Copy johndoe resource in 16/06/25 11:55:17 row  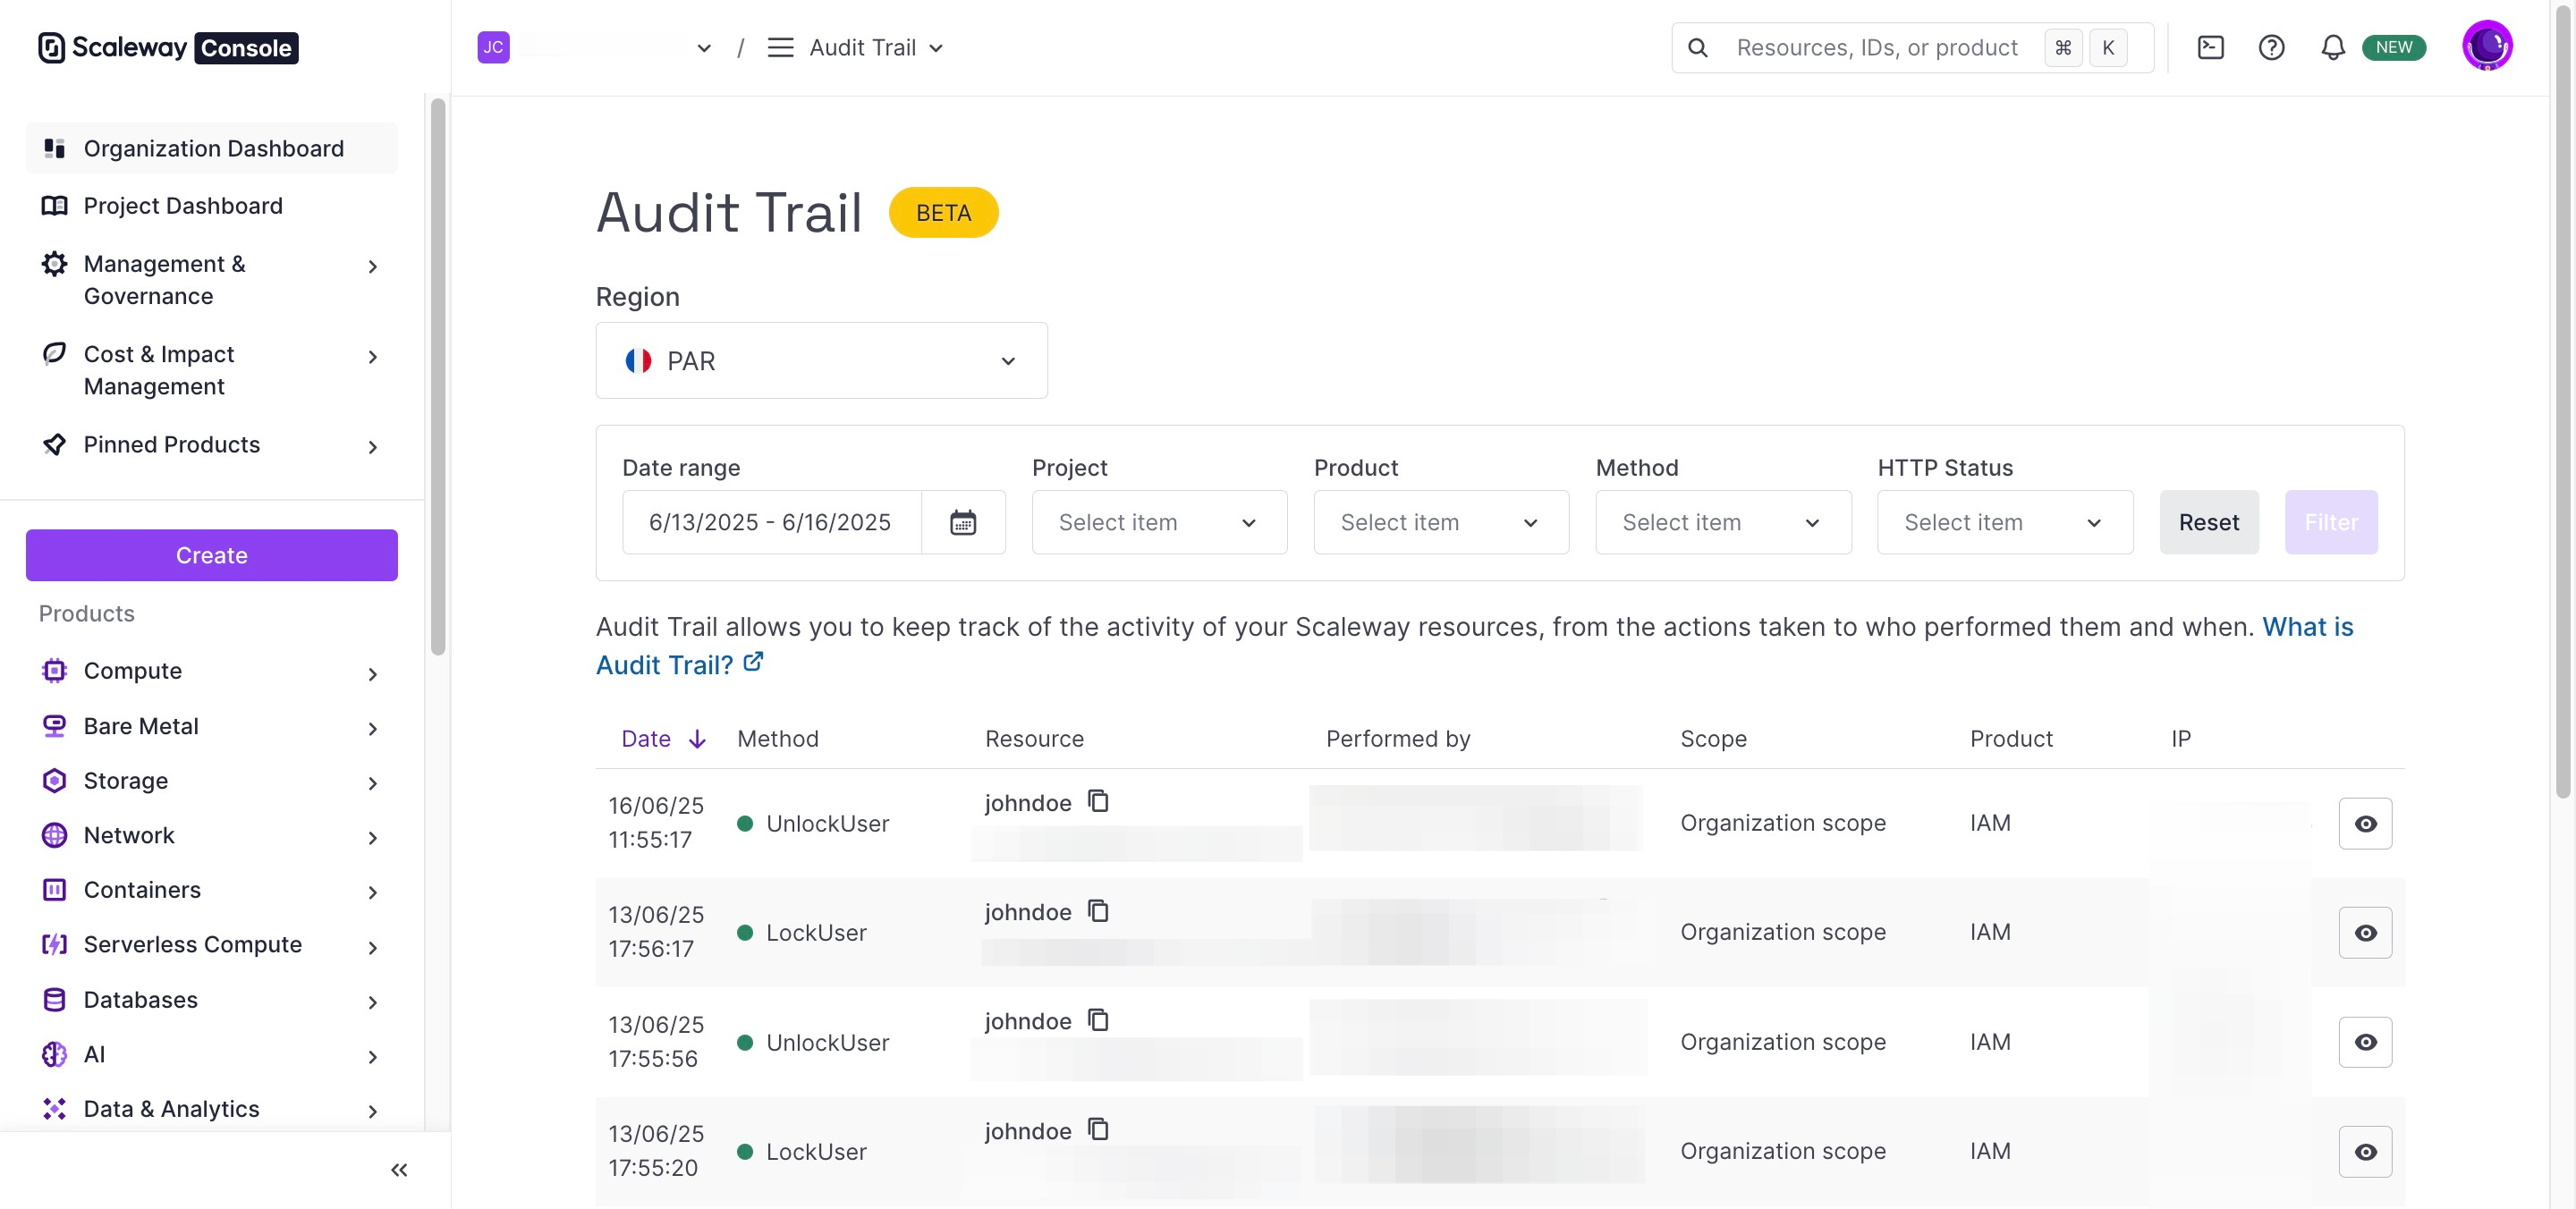pyautogui.click(x=1098, y=802)
